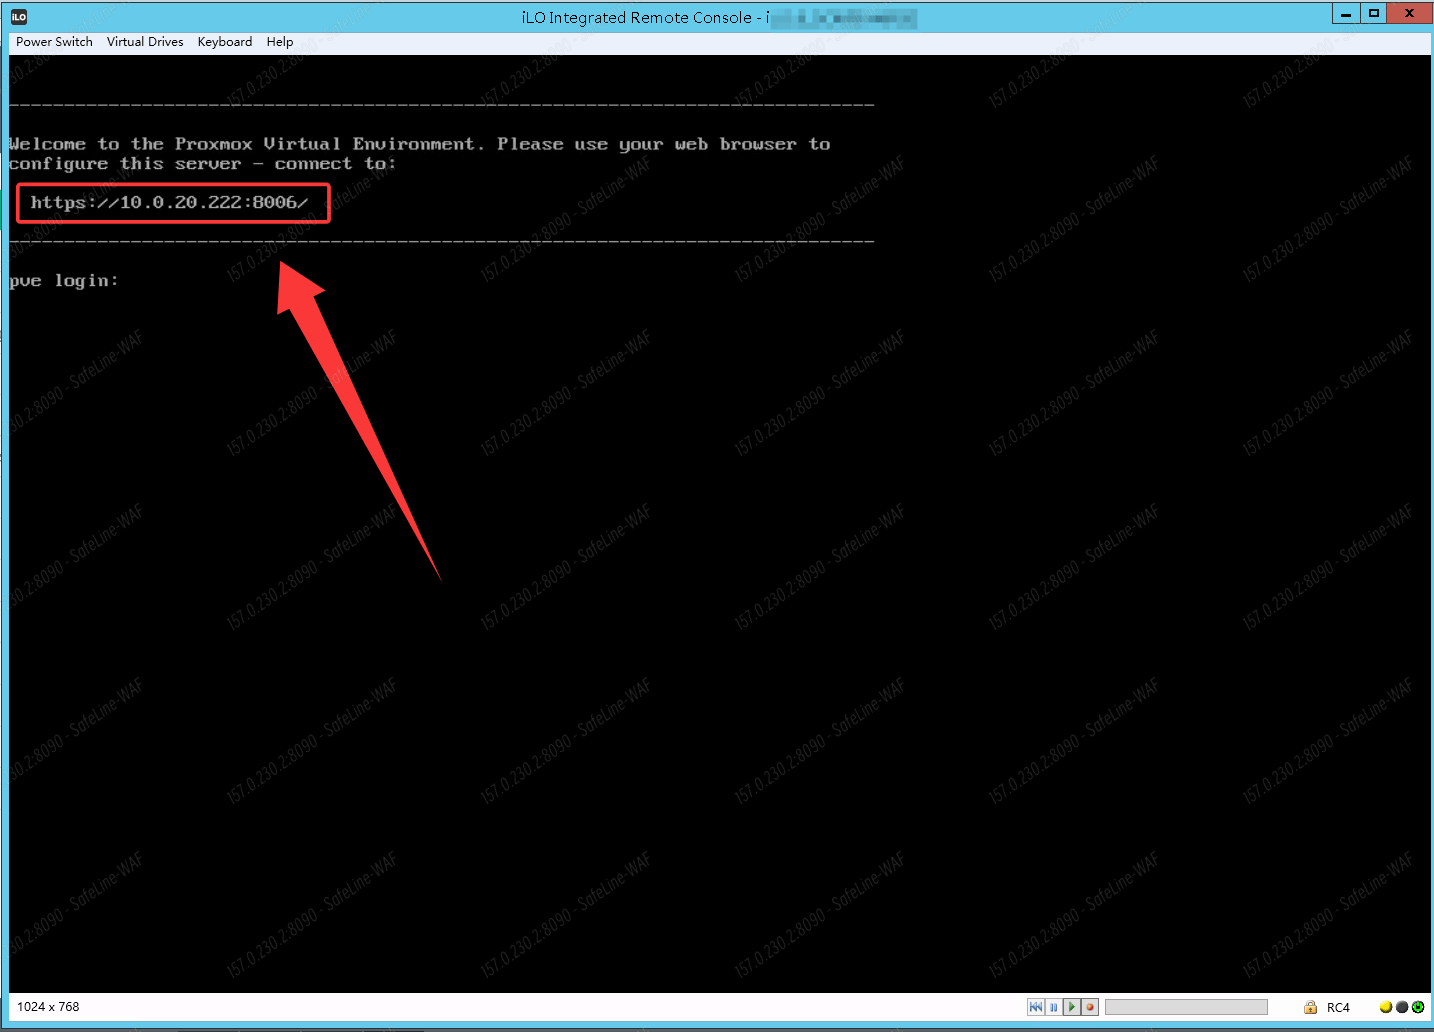Viewport: 1434px width, 1032px height.
Task: Click the iLO logo in title bar
Action: (x=19, y=17)
